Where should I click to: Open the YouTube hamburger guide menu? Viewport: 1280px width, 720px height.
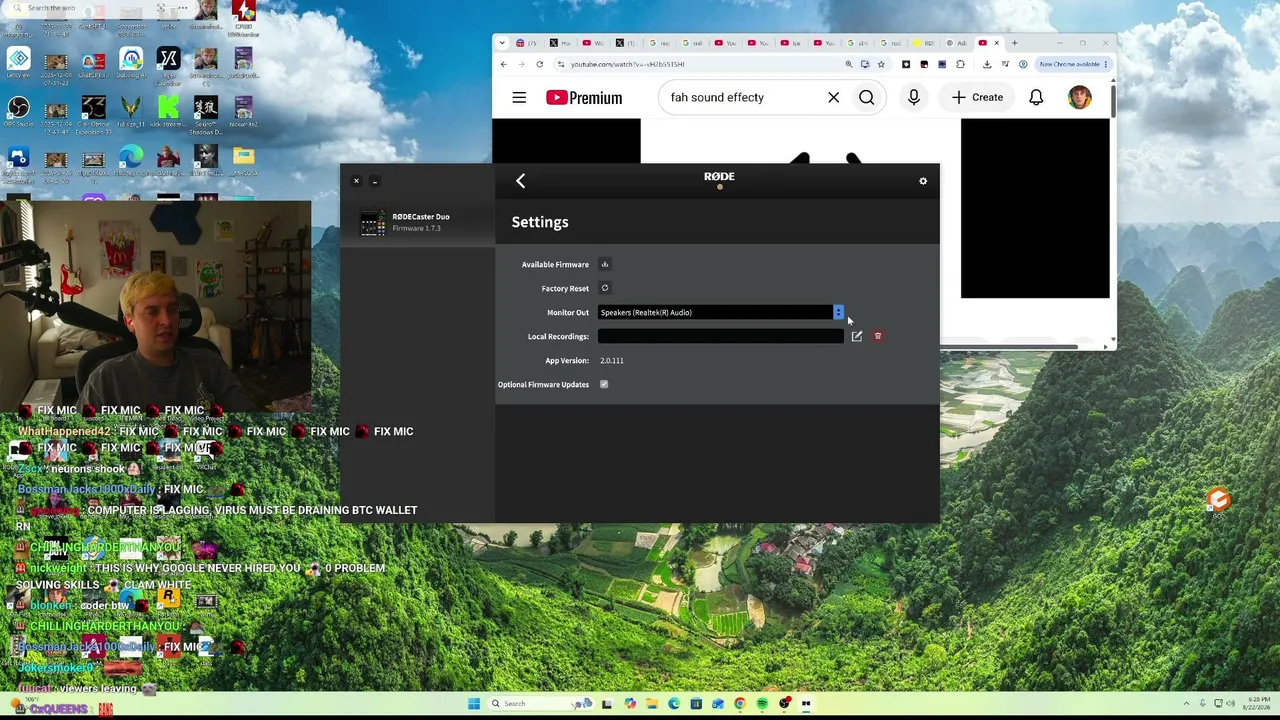pos(519,97)
